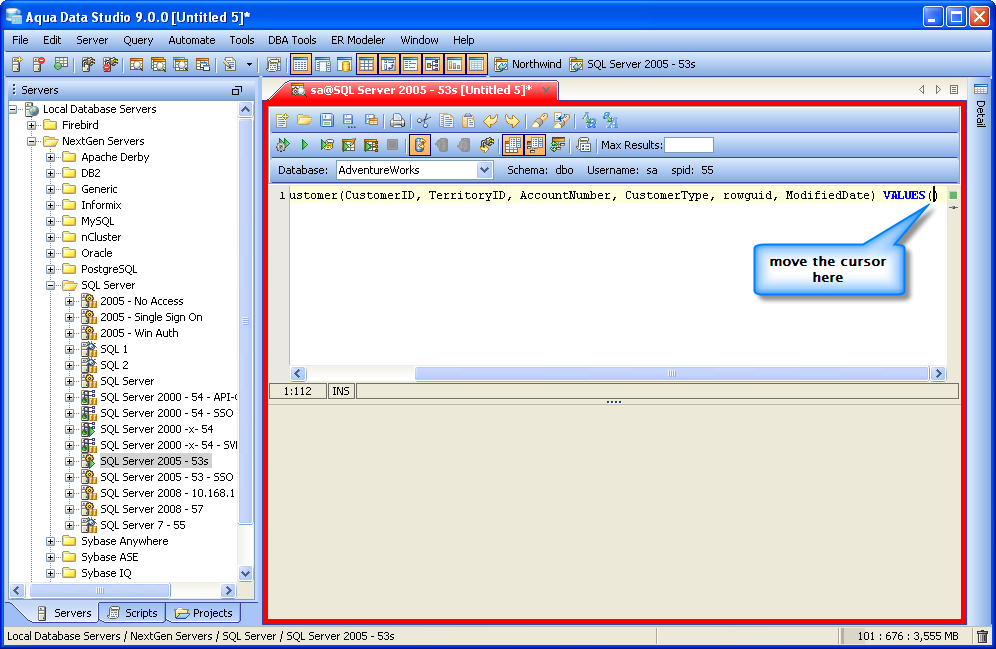Toggle the INS insert mode indicator
This screenshot has height=649, width=996.
(341, 391)
